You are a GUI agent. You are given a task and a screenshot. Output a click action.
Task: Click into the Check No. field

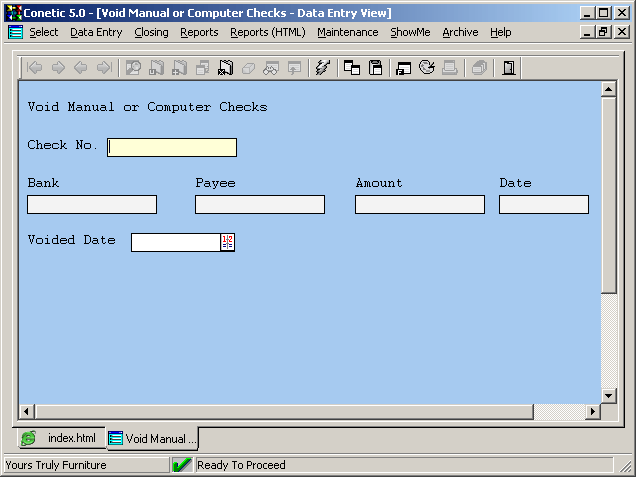tap(172, 147)
